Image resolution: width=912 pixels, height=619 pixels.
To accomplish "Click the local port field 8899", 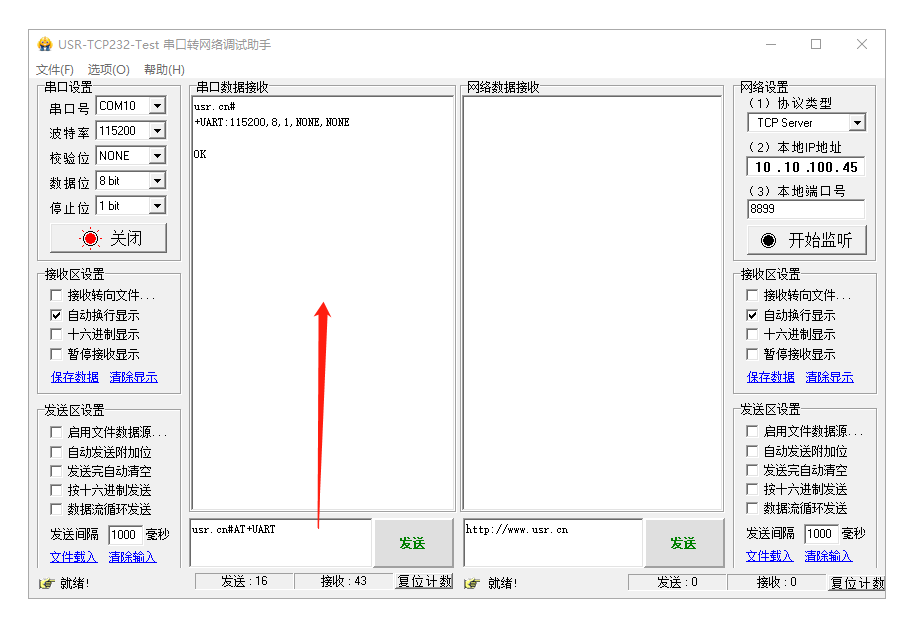I will point(806,209).
